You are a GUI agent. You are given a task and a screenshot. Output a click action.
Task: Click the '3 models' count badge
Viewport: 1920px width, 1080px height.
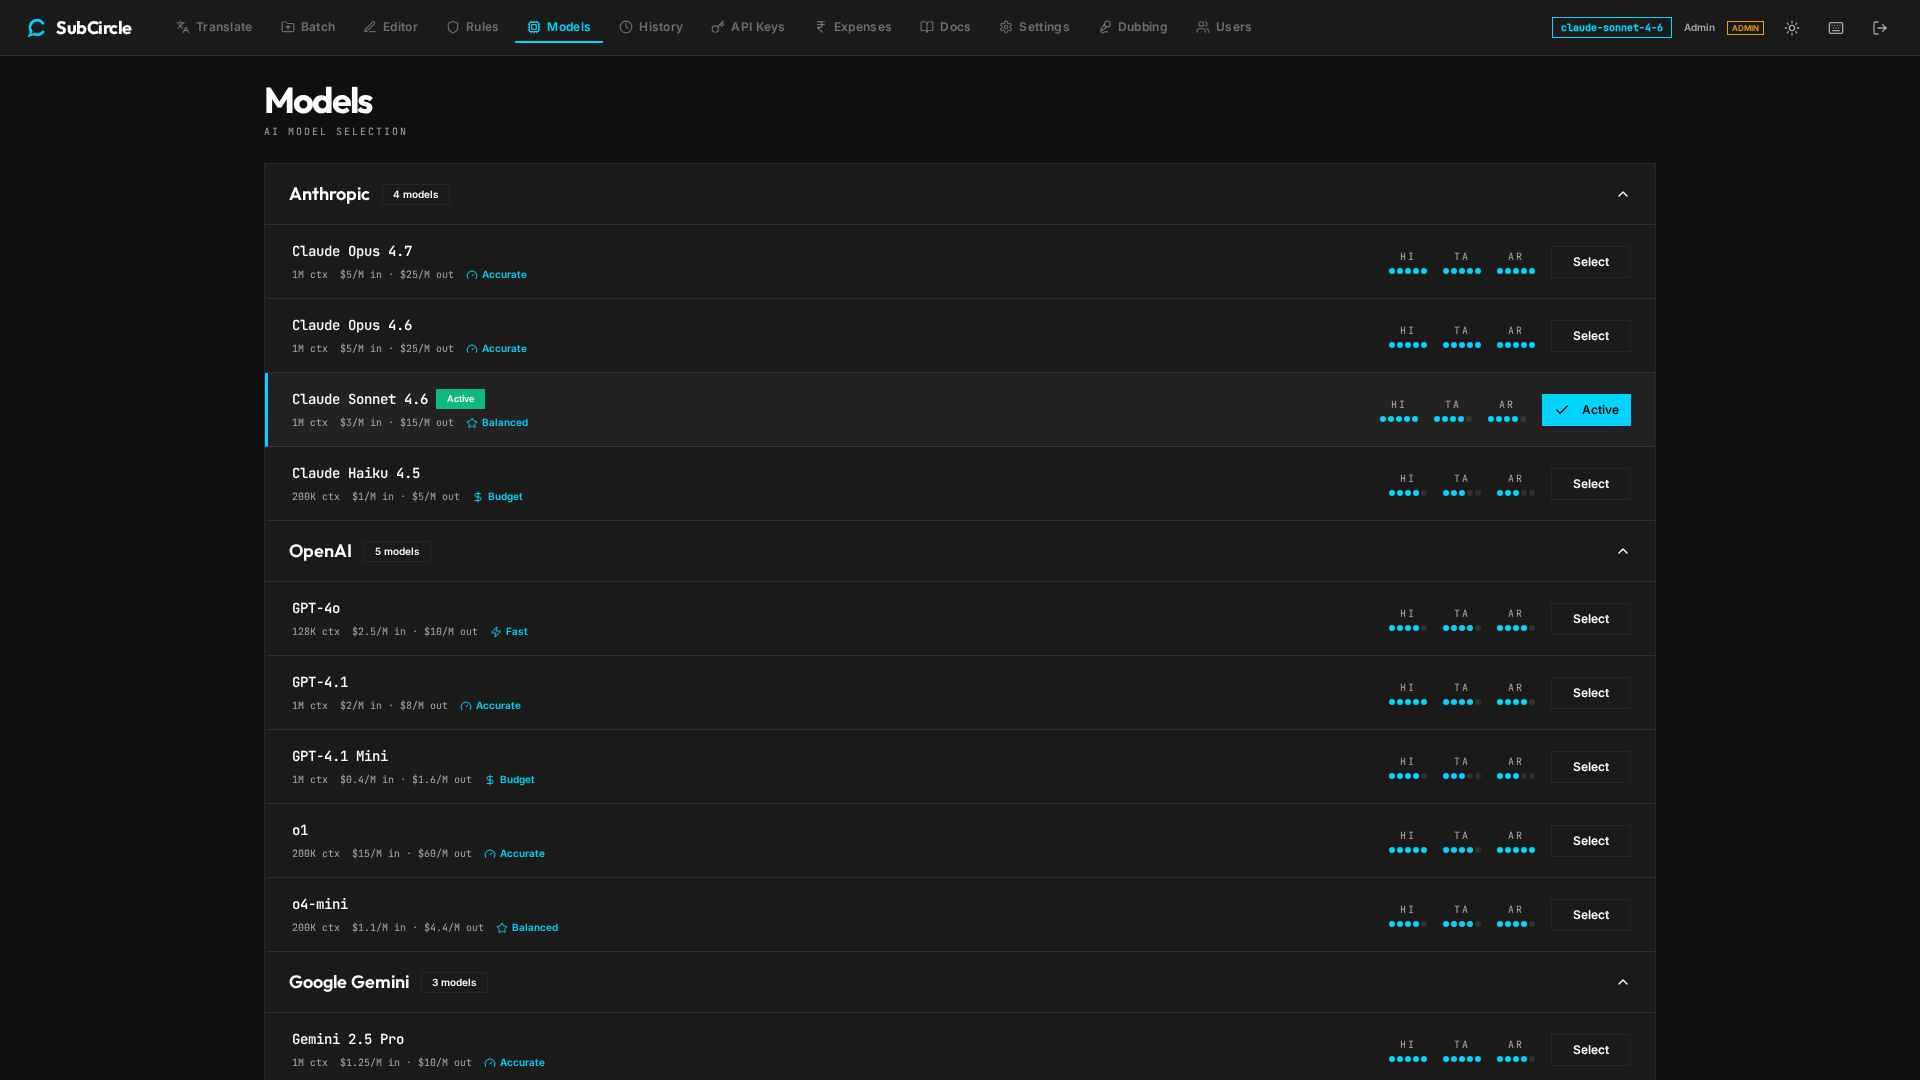coord(454,983)
